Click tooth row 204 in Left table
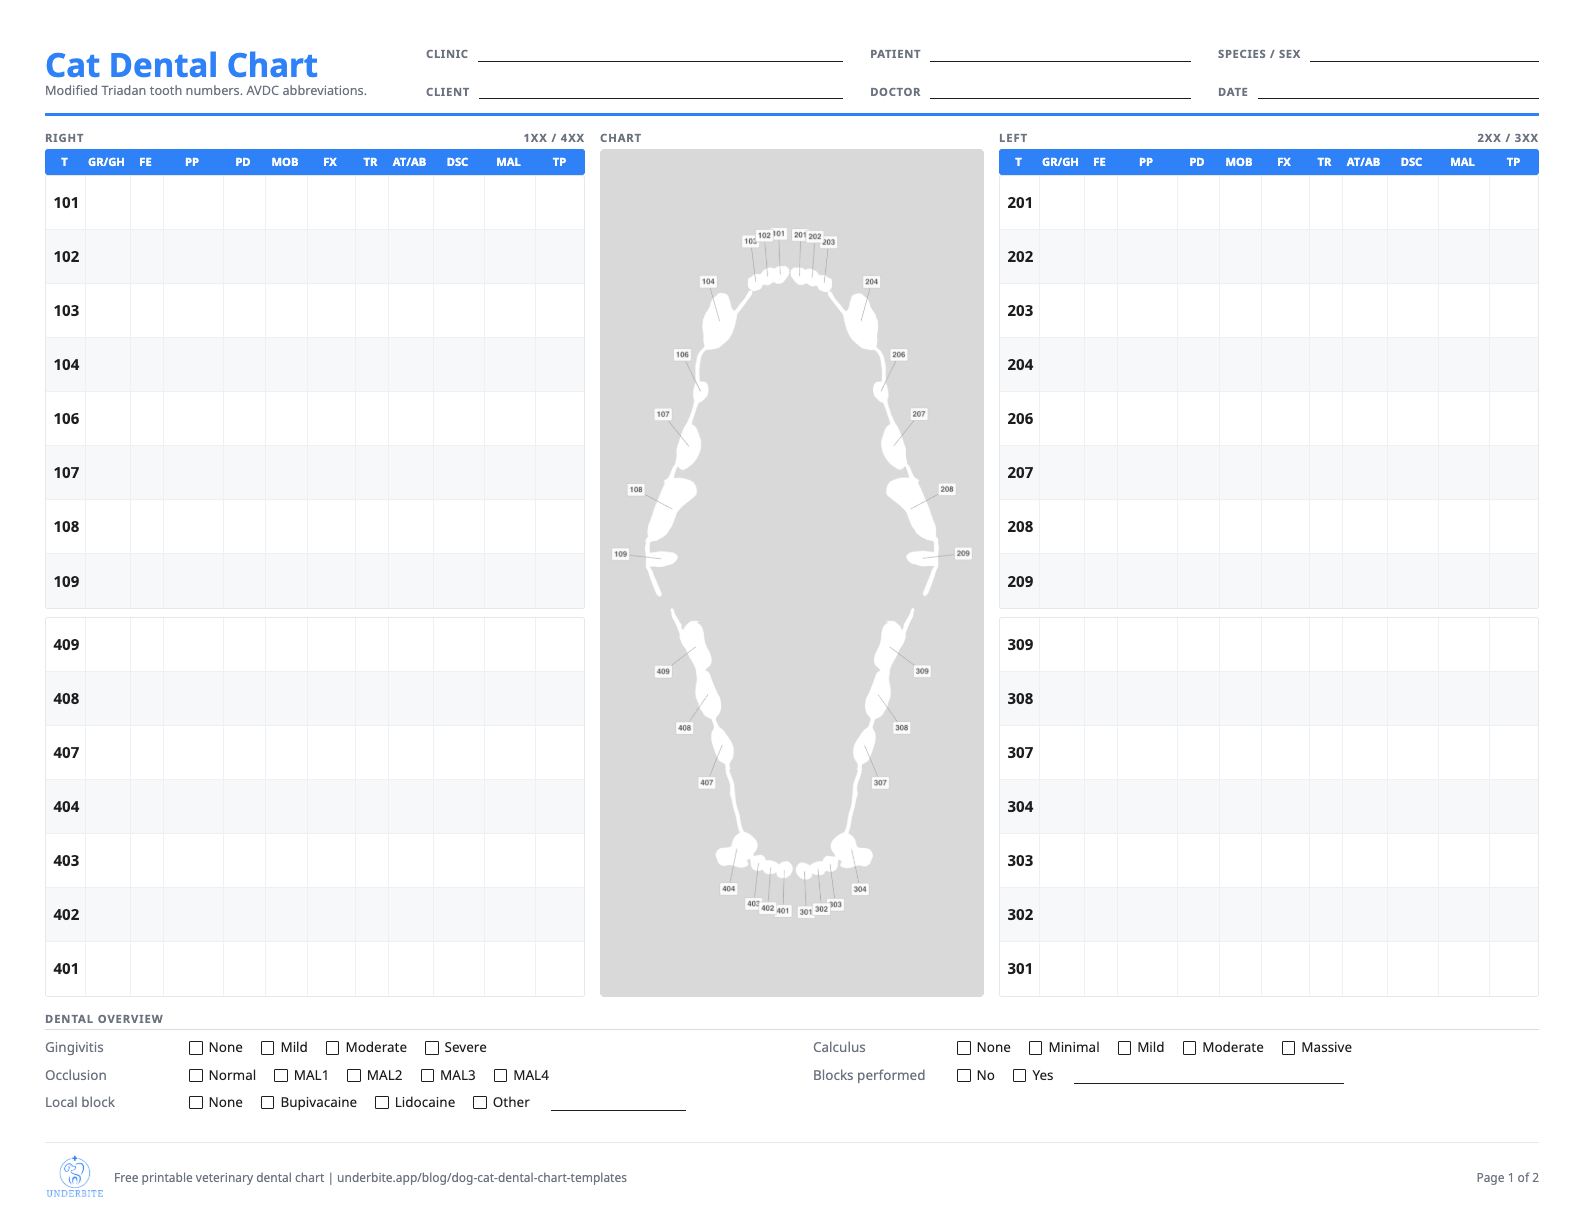Screen dimensions: 1584x1224 1269,365
